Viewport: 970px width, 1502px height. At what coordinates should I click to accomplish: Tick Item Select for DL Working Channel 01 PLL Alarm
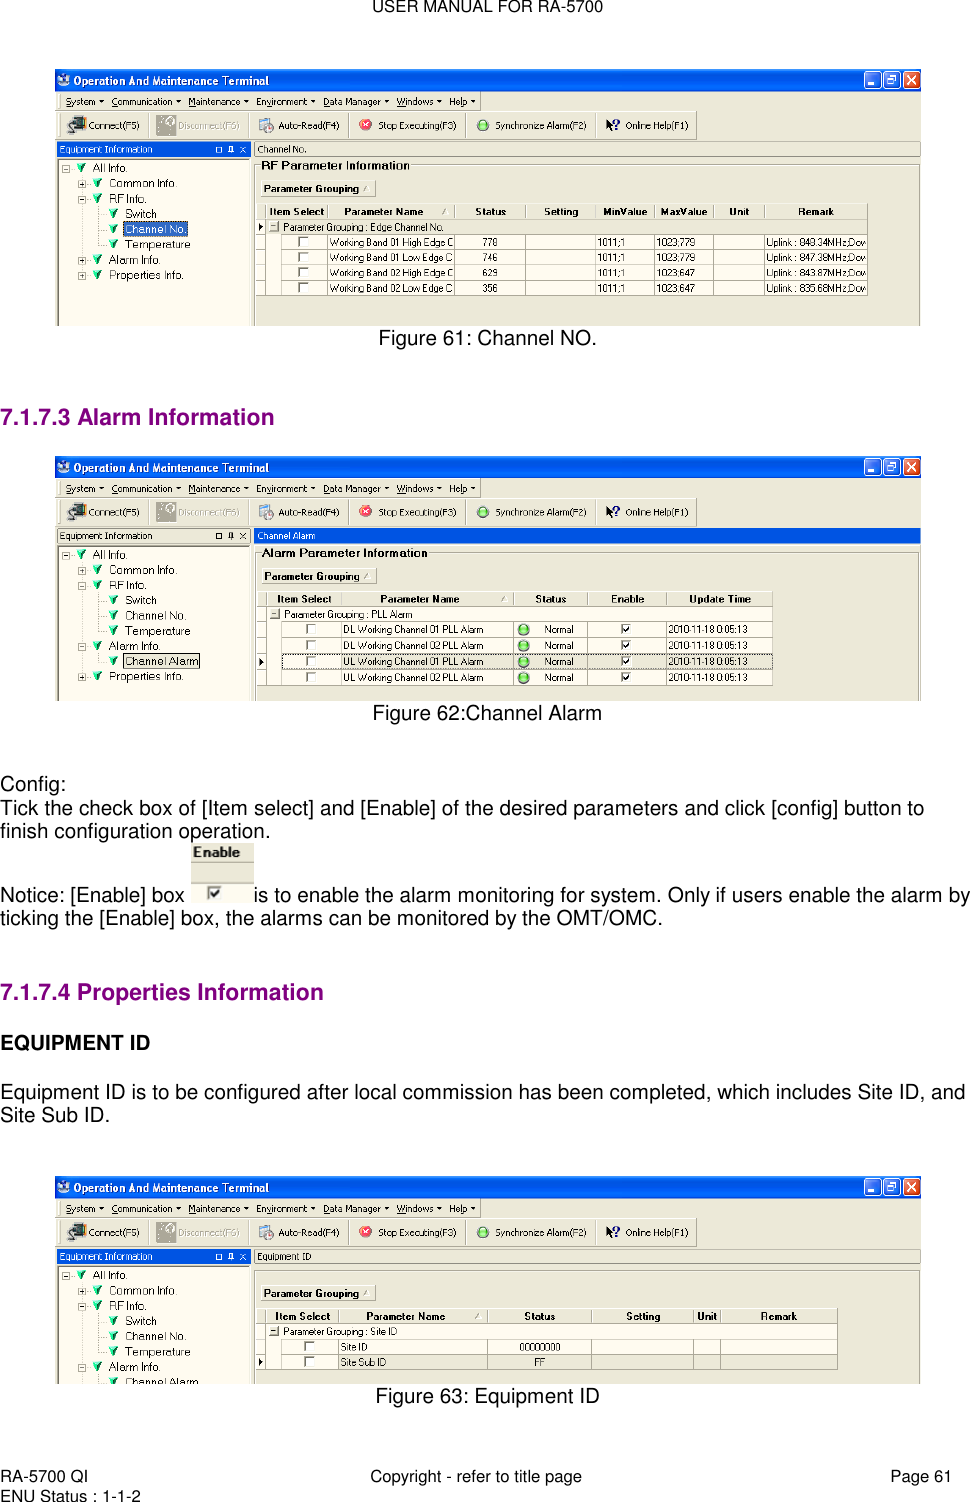[311, 630]
